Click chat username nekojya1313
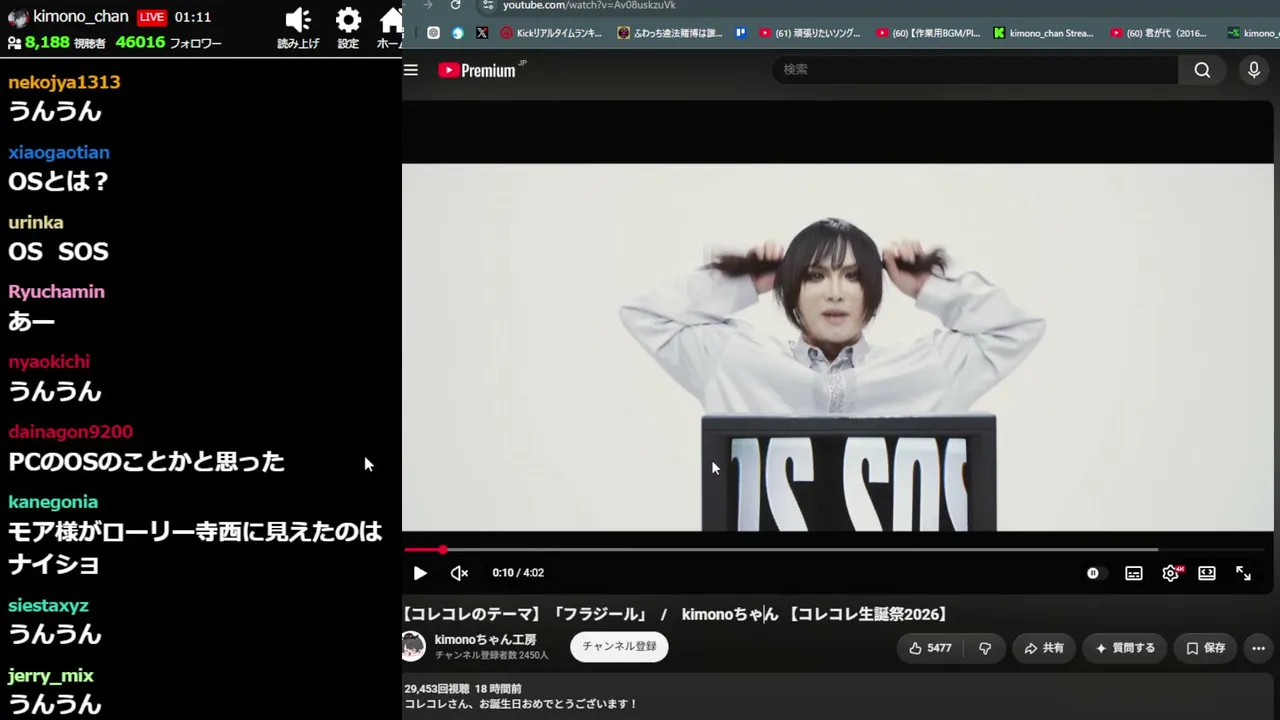Screen dimensions: 1280x720 (64, 82)
